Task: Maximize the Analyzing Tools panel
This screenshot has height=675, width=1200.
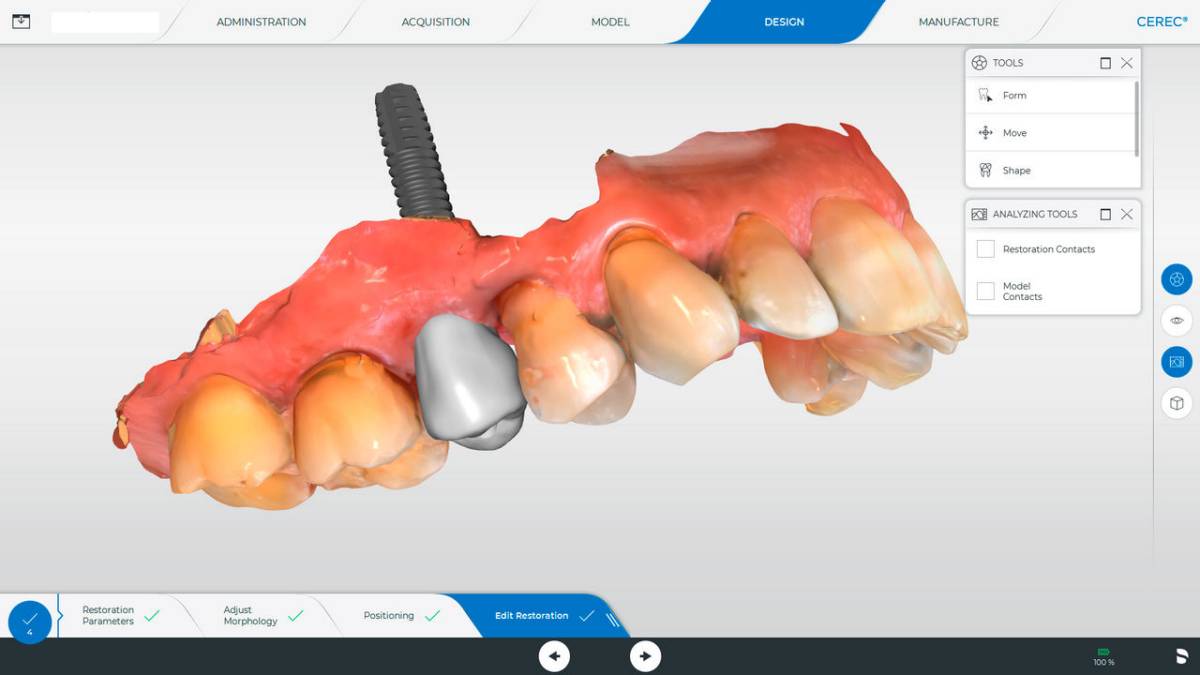Action: [x=1105, y=214]
